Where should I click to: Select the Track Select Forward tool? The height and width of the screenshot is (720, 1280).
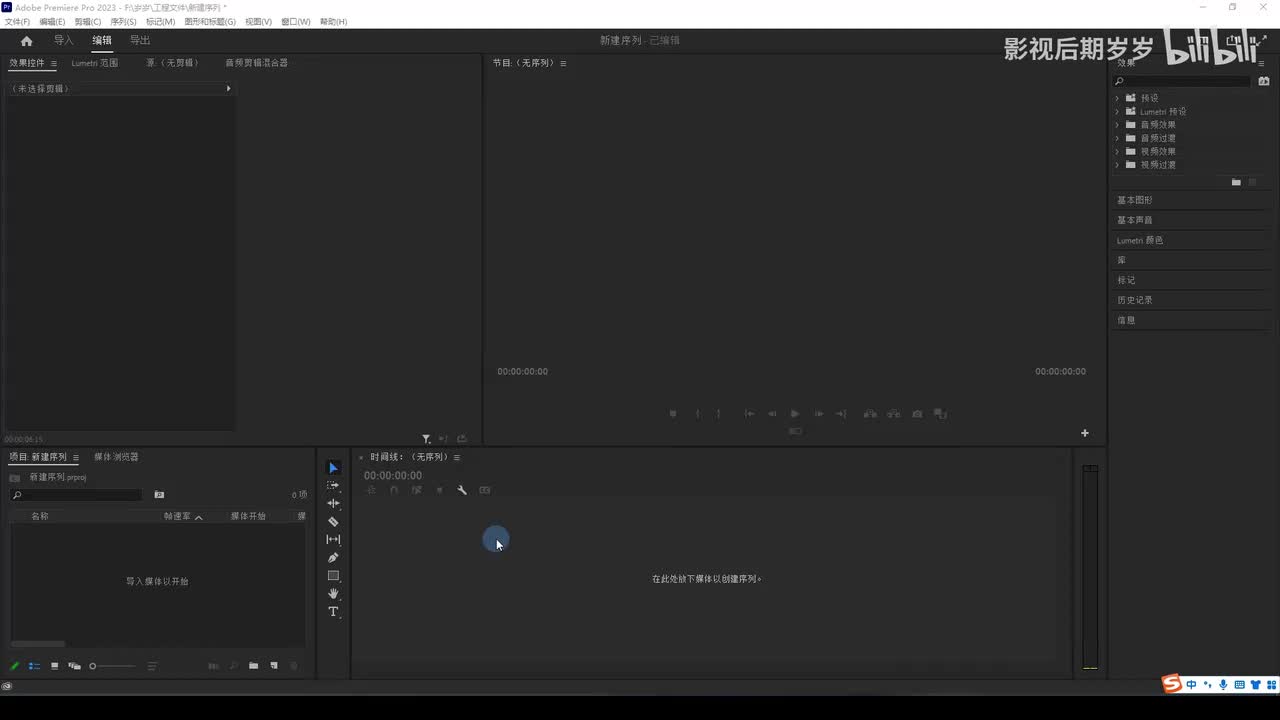tap(333, 485)
